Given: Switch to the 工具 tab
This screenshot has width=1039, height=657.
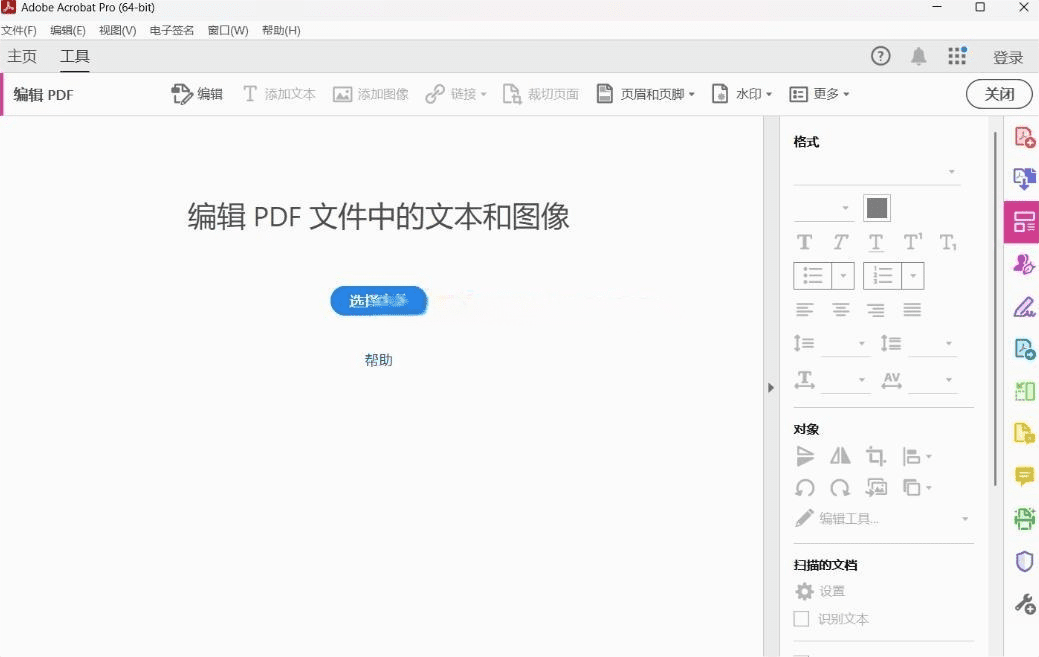Looking at the screenshot, I should 75,56.
